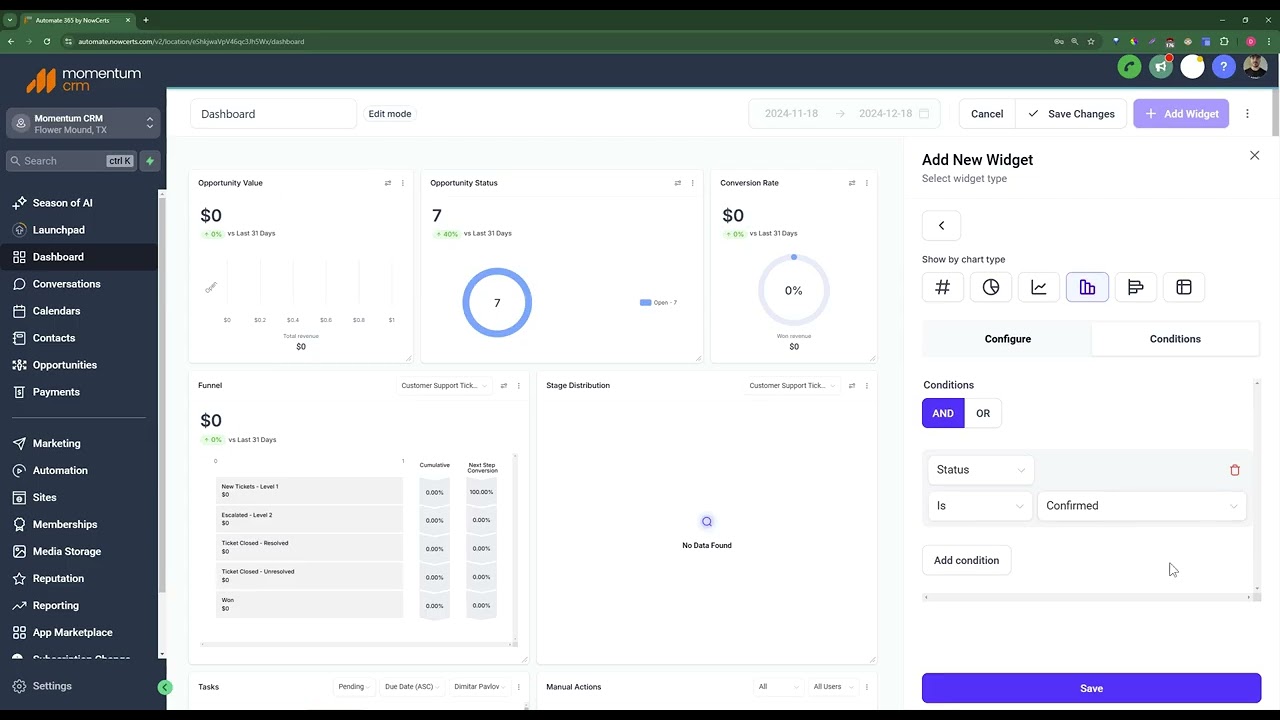The height and width of the screenshot is (720, 1280).
Task: Click the Dashboard name input field
Action: pyautogui.click(x=273, y=114)
